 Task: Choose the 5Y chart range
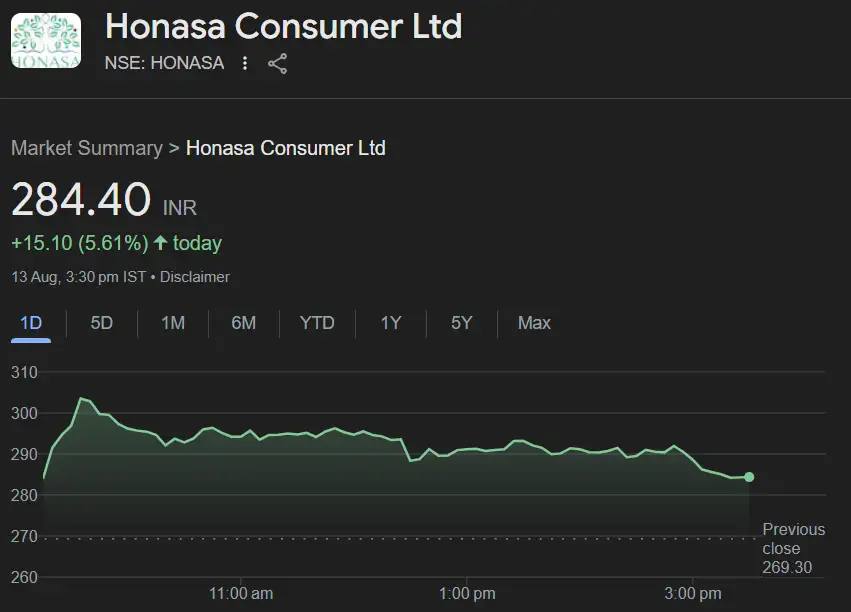coord(461,323)
